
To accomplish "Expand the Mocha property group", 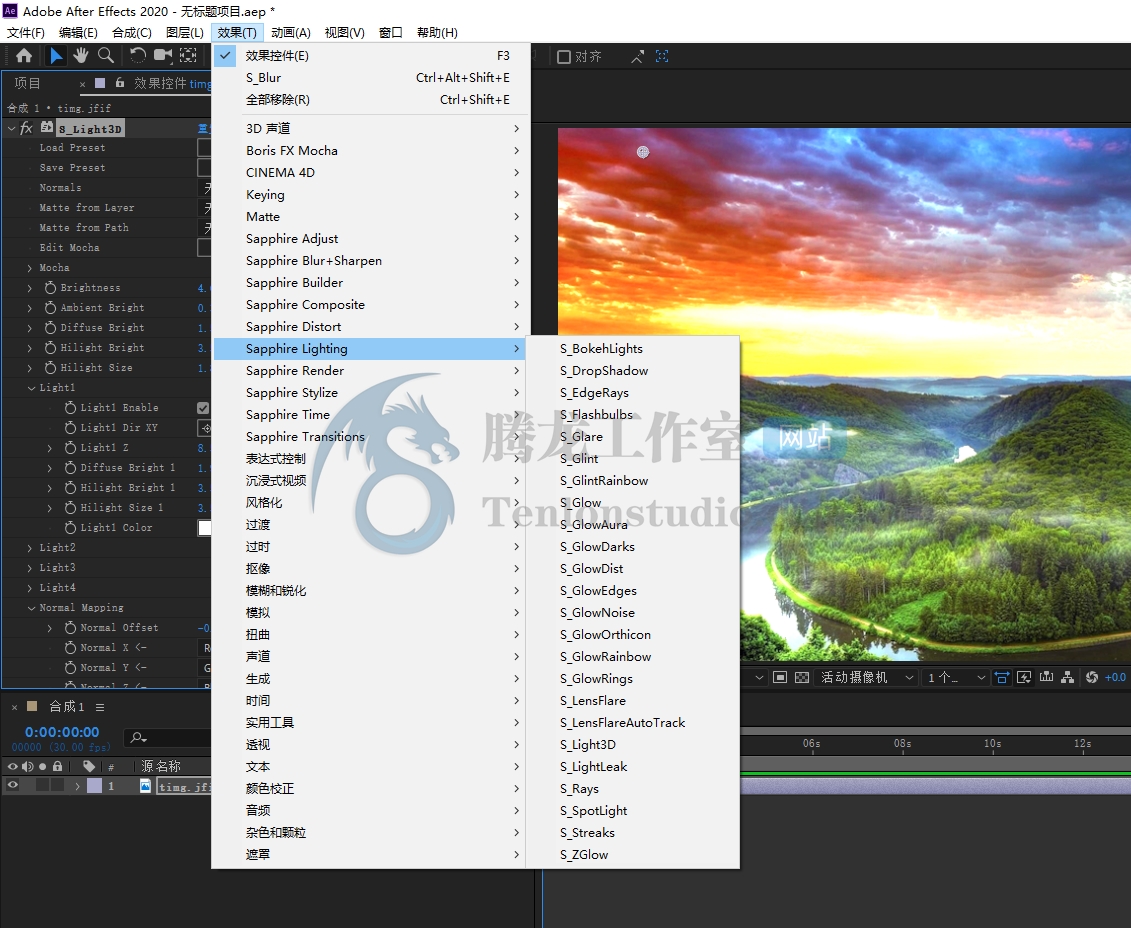I will click(30, 268).
